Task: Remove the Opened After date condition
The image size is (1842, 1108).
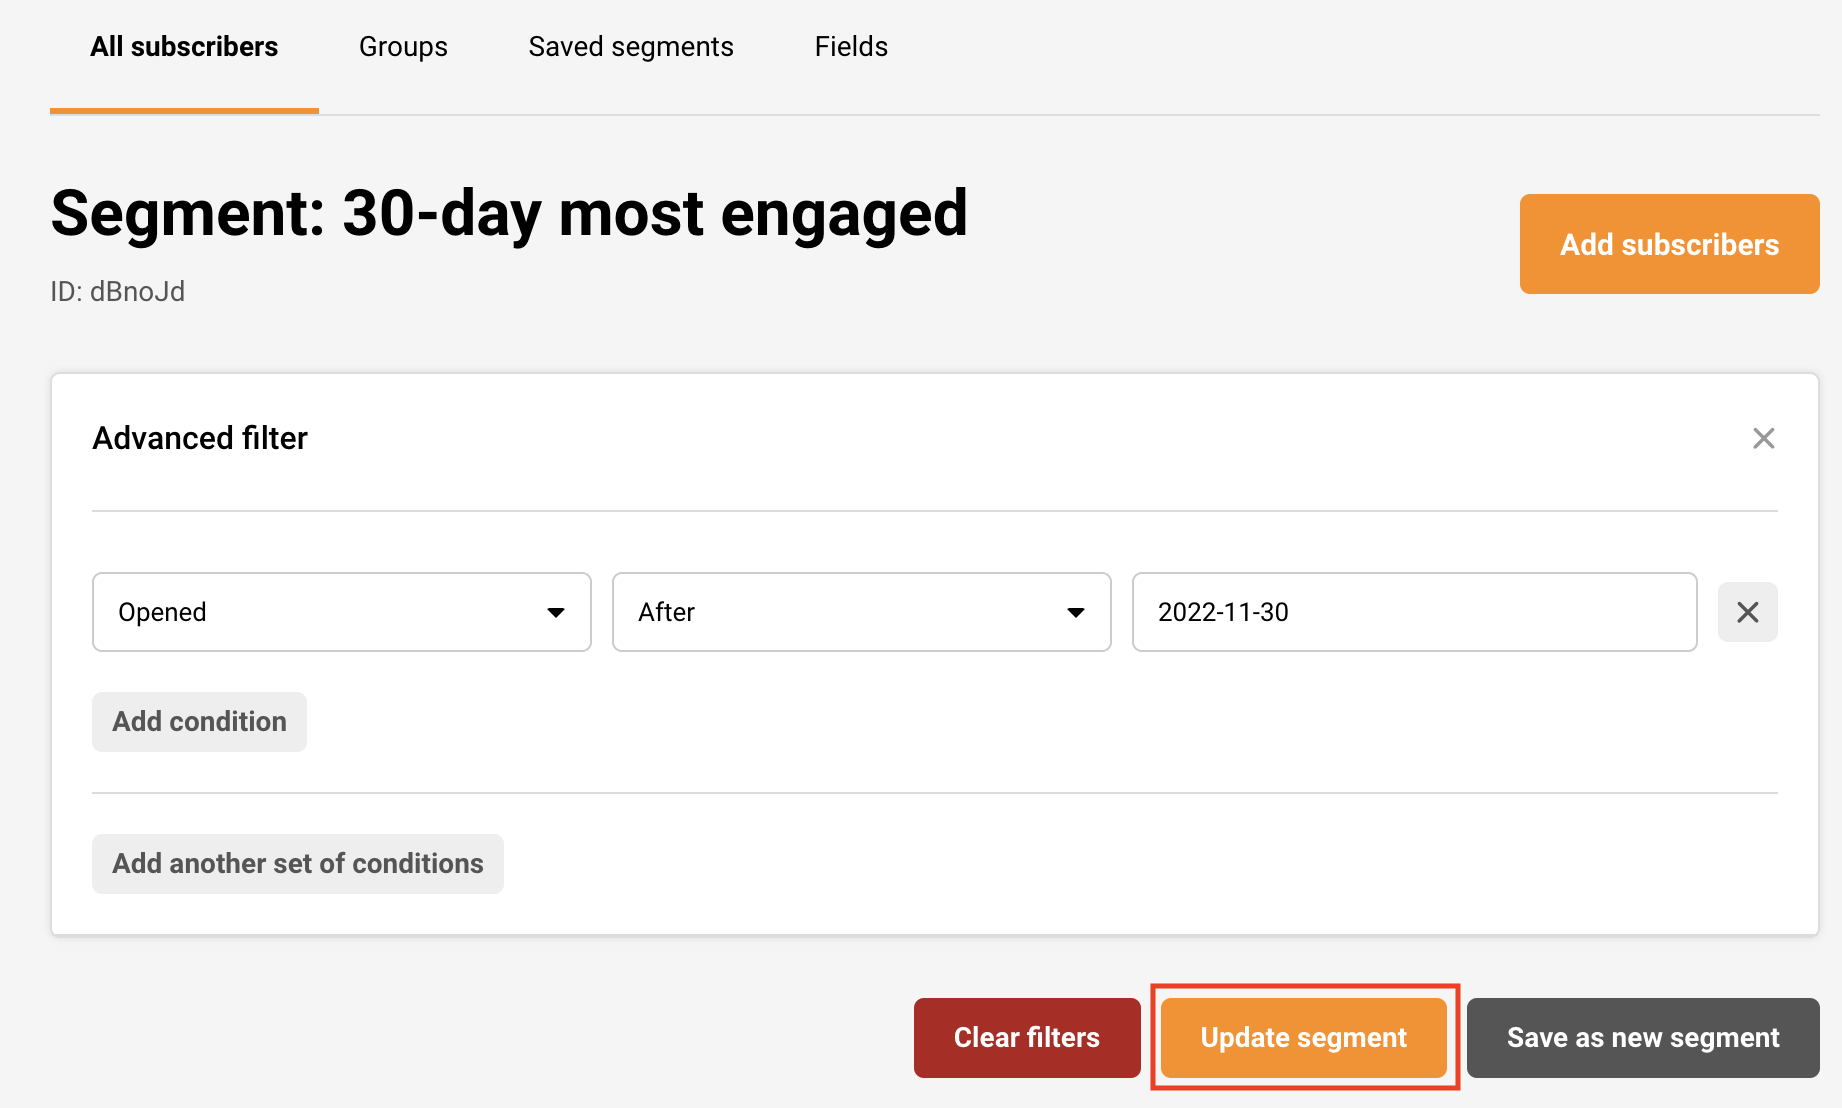Action: pyautogui.click(x=1747, y=612)
